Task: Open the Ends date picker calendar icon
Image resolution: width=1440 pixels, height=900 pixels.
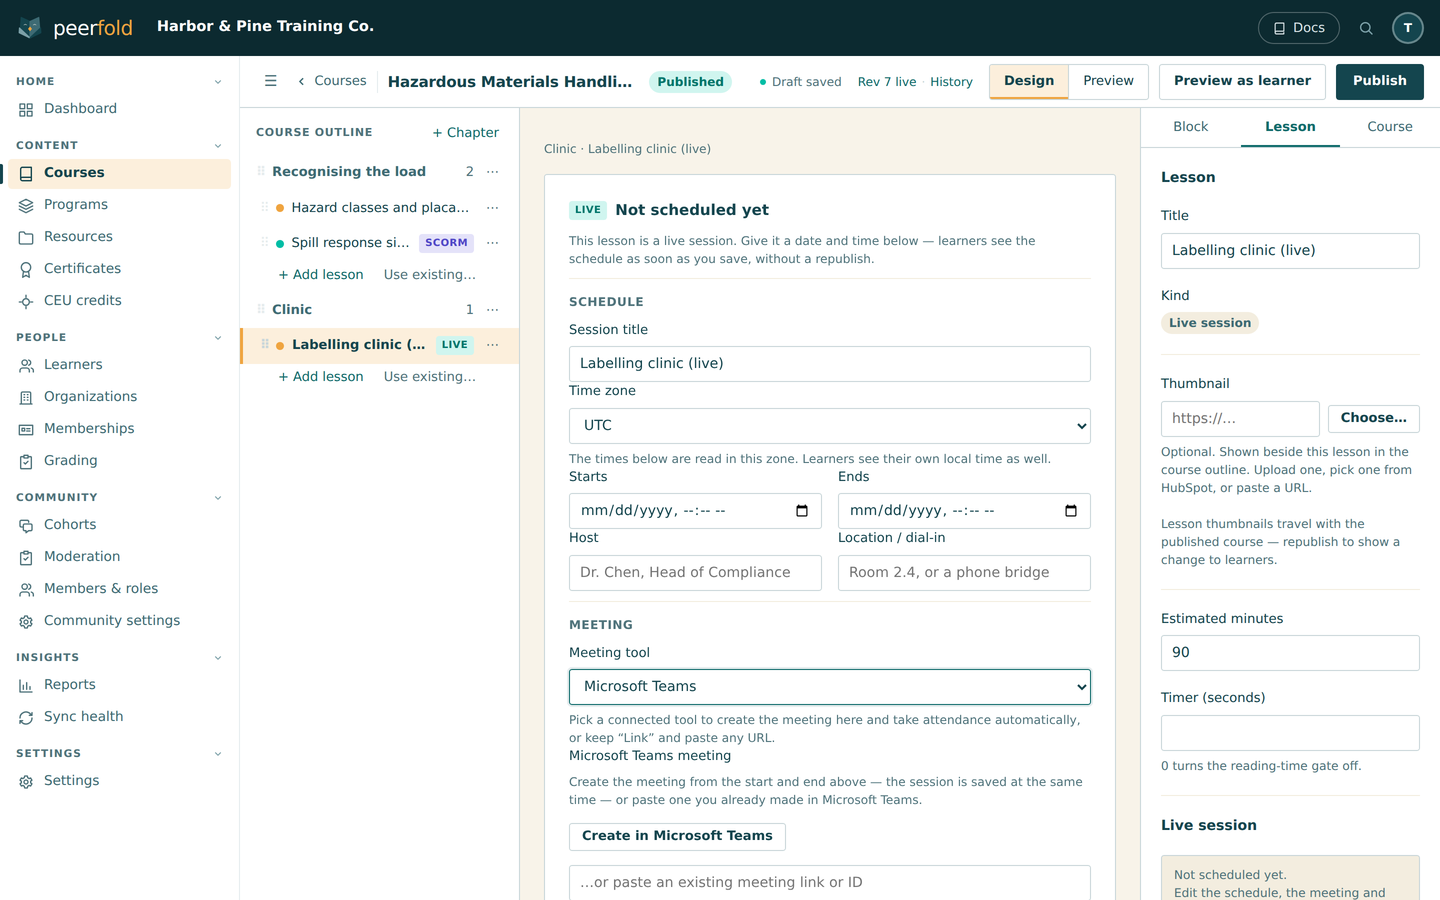Action: click(x=1071, y=511)
